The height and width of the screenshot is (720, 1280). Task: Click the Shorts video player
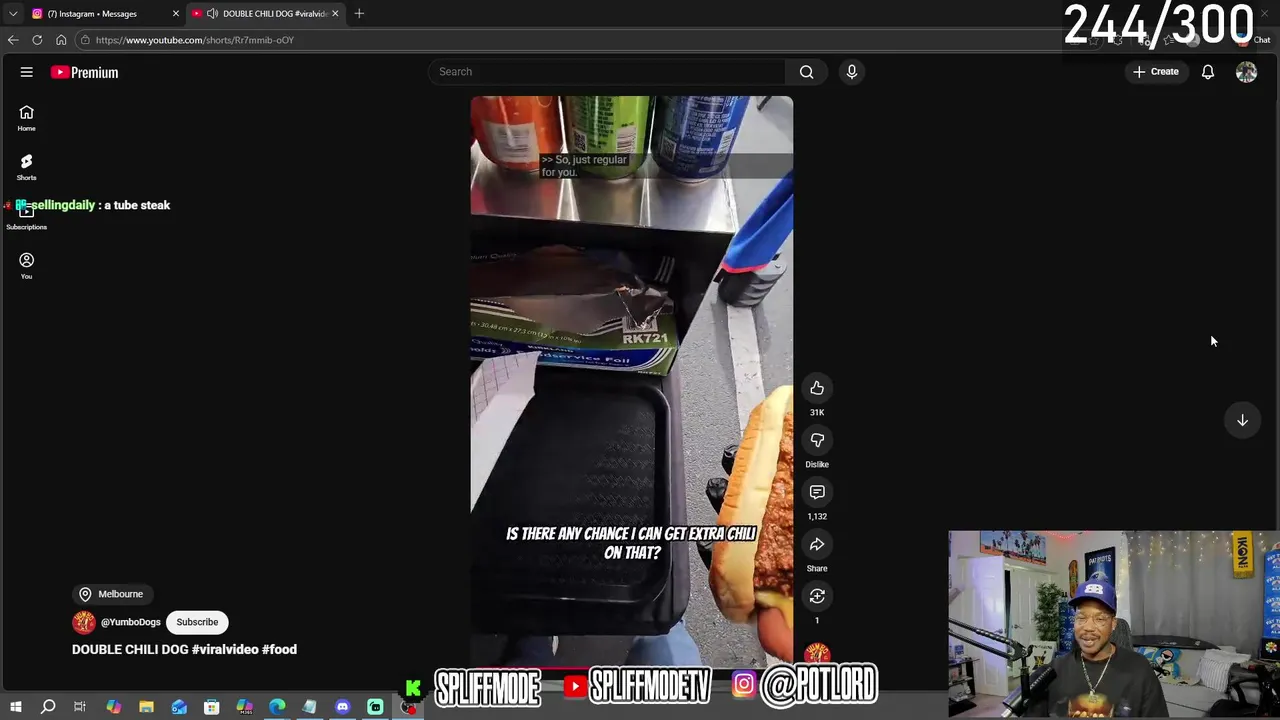tap(632, 380)
